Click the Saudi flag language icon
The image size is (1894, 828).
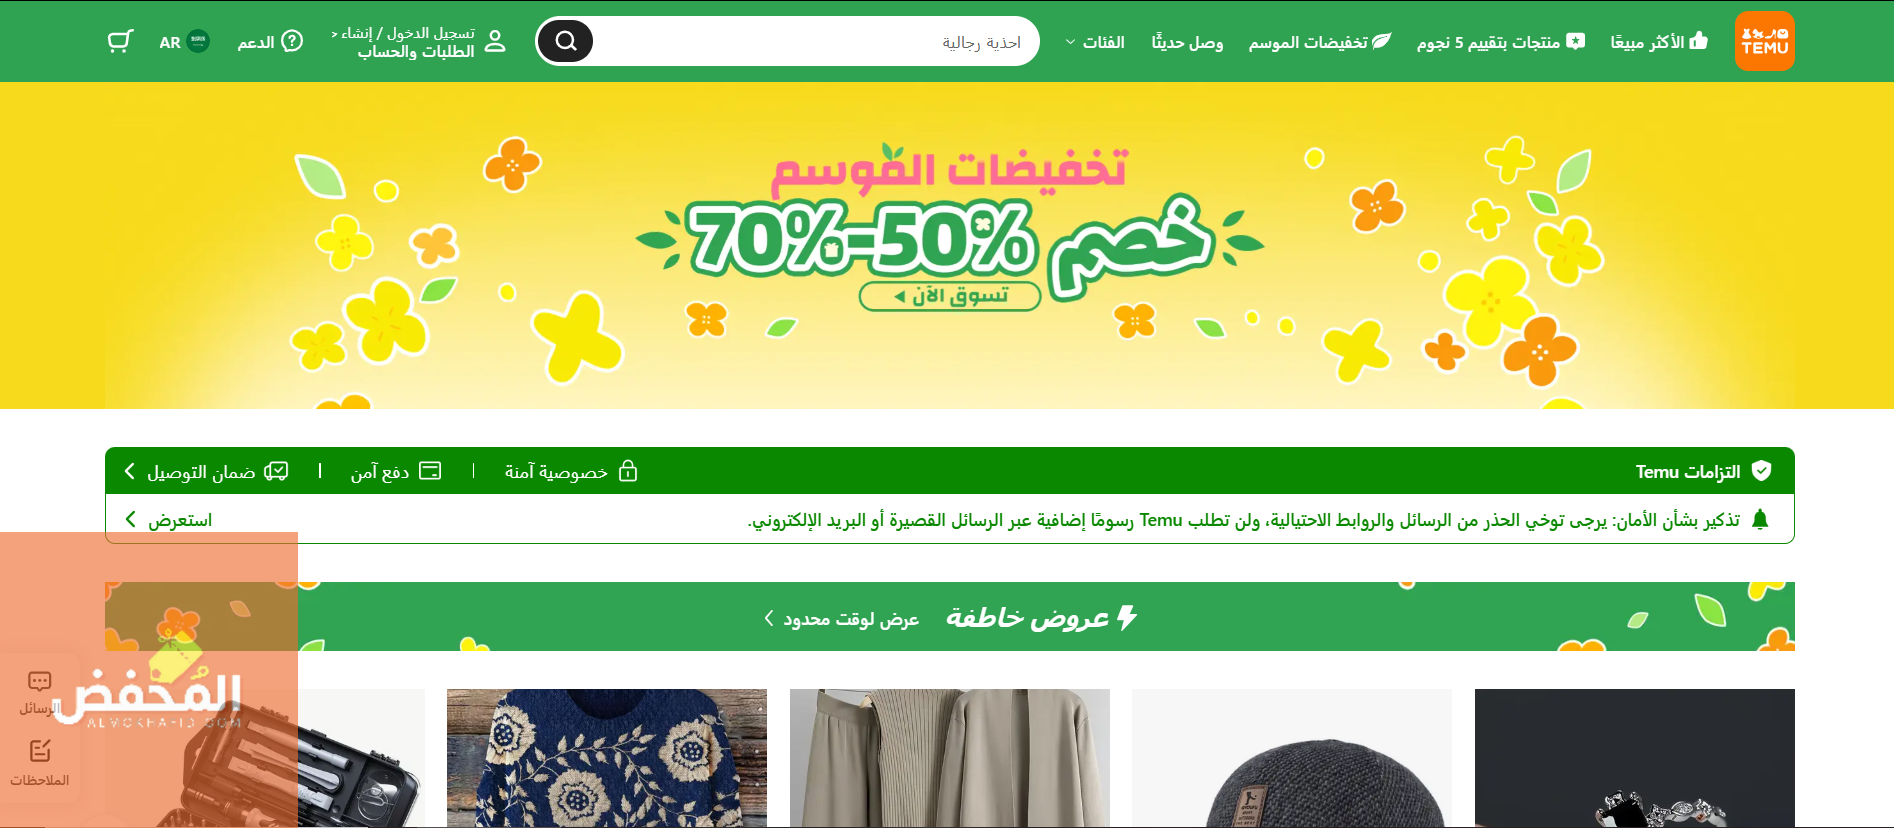click(198, 41)
